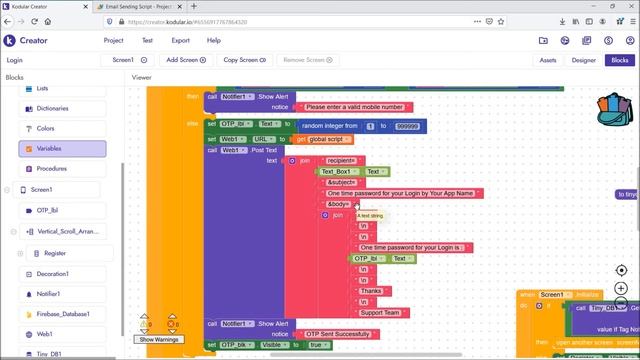Click the mutator gear on outer join block
This screenshot has width=640, height=360.
coord(292,161)
